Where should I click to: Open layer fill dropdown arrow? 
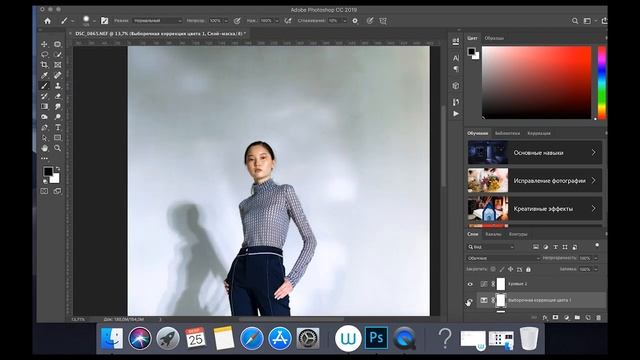click(596, 269)
